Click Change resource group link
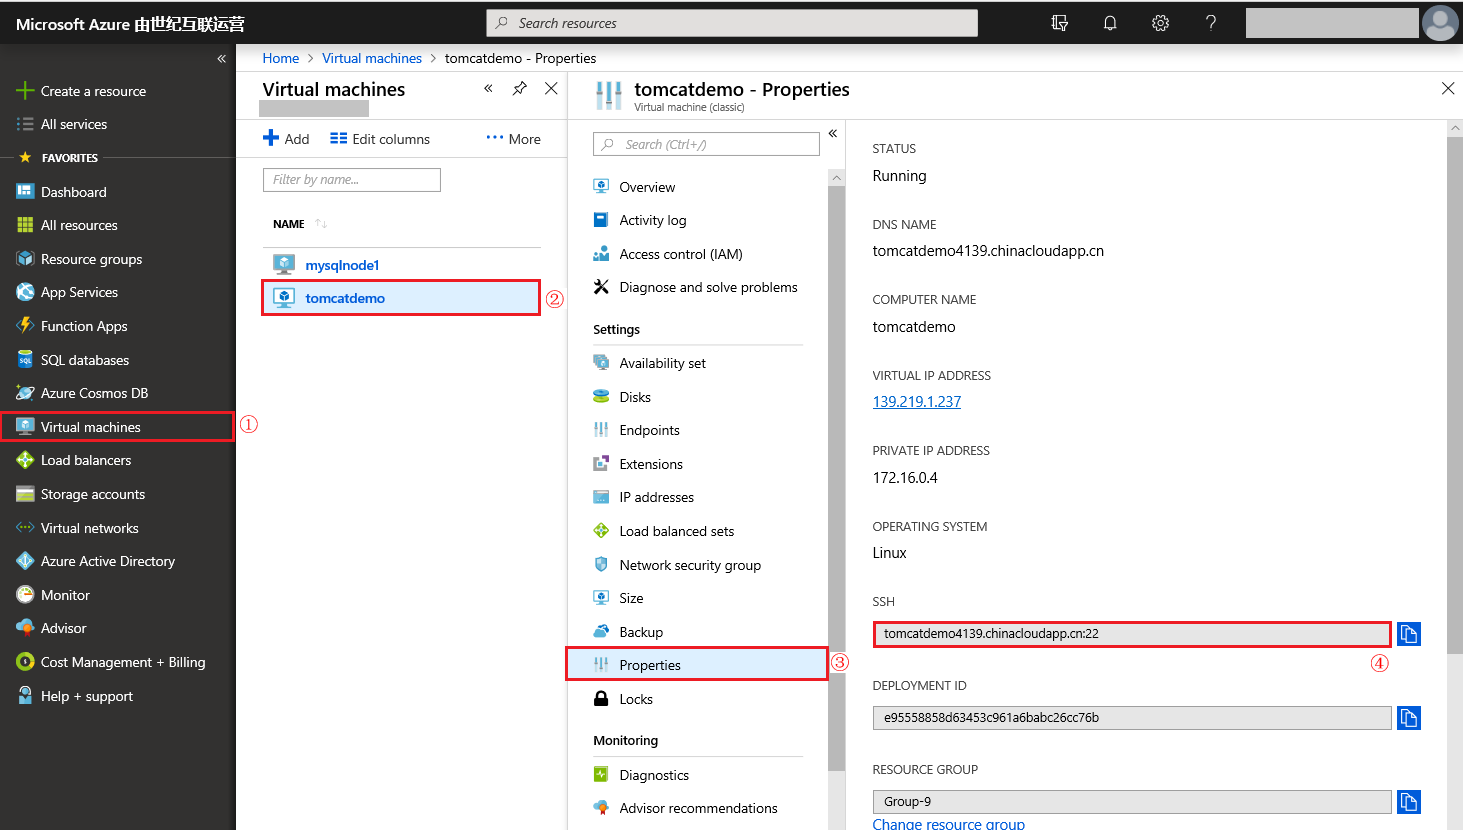The height and width of the screenshot is (830, 1463). click(948, 824)
